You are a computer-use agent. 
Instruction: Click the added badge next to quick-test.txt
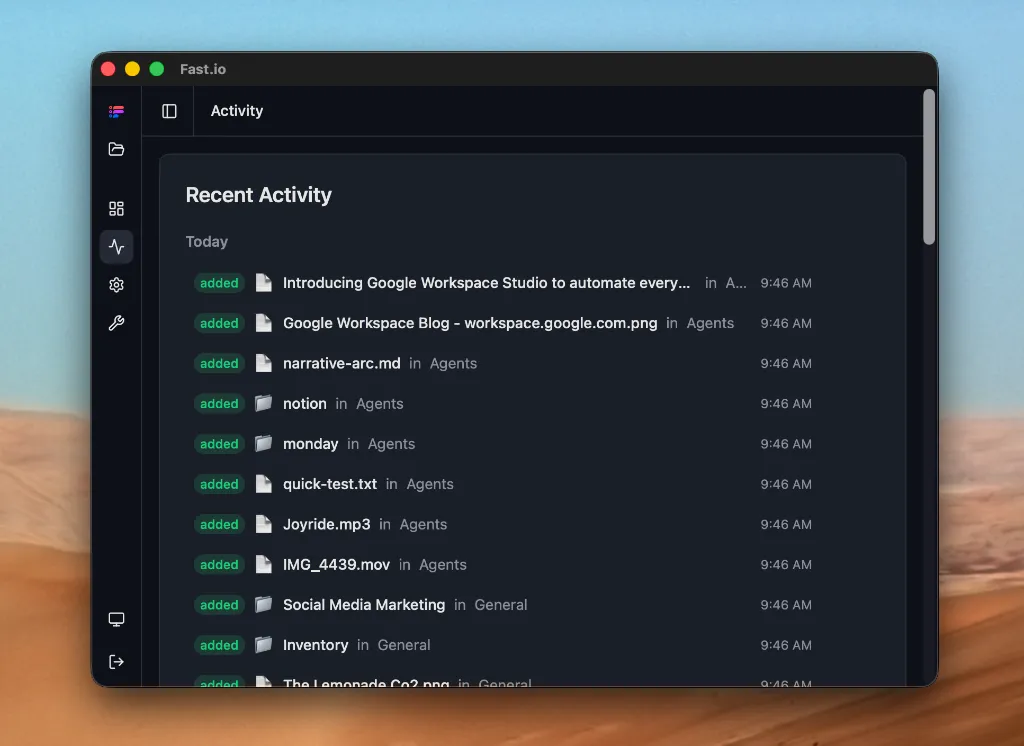tap(219, 484)
